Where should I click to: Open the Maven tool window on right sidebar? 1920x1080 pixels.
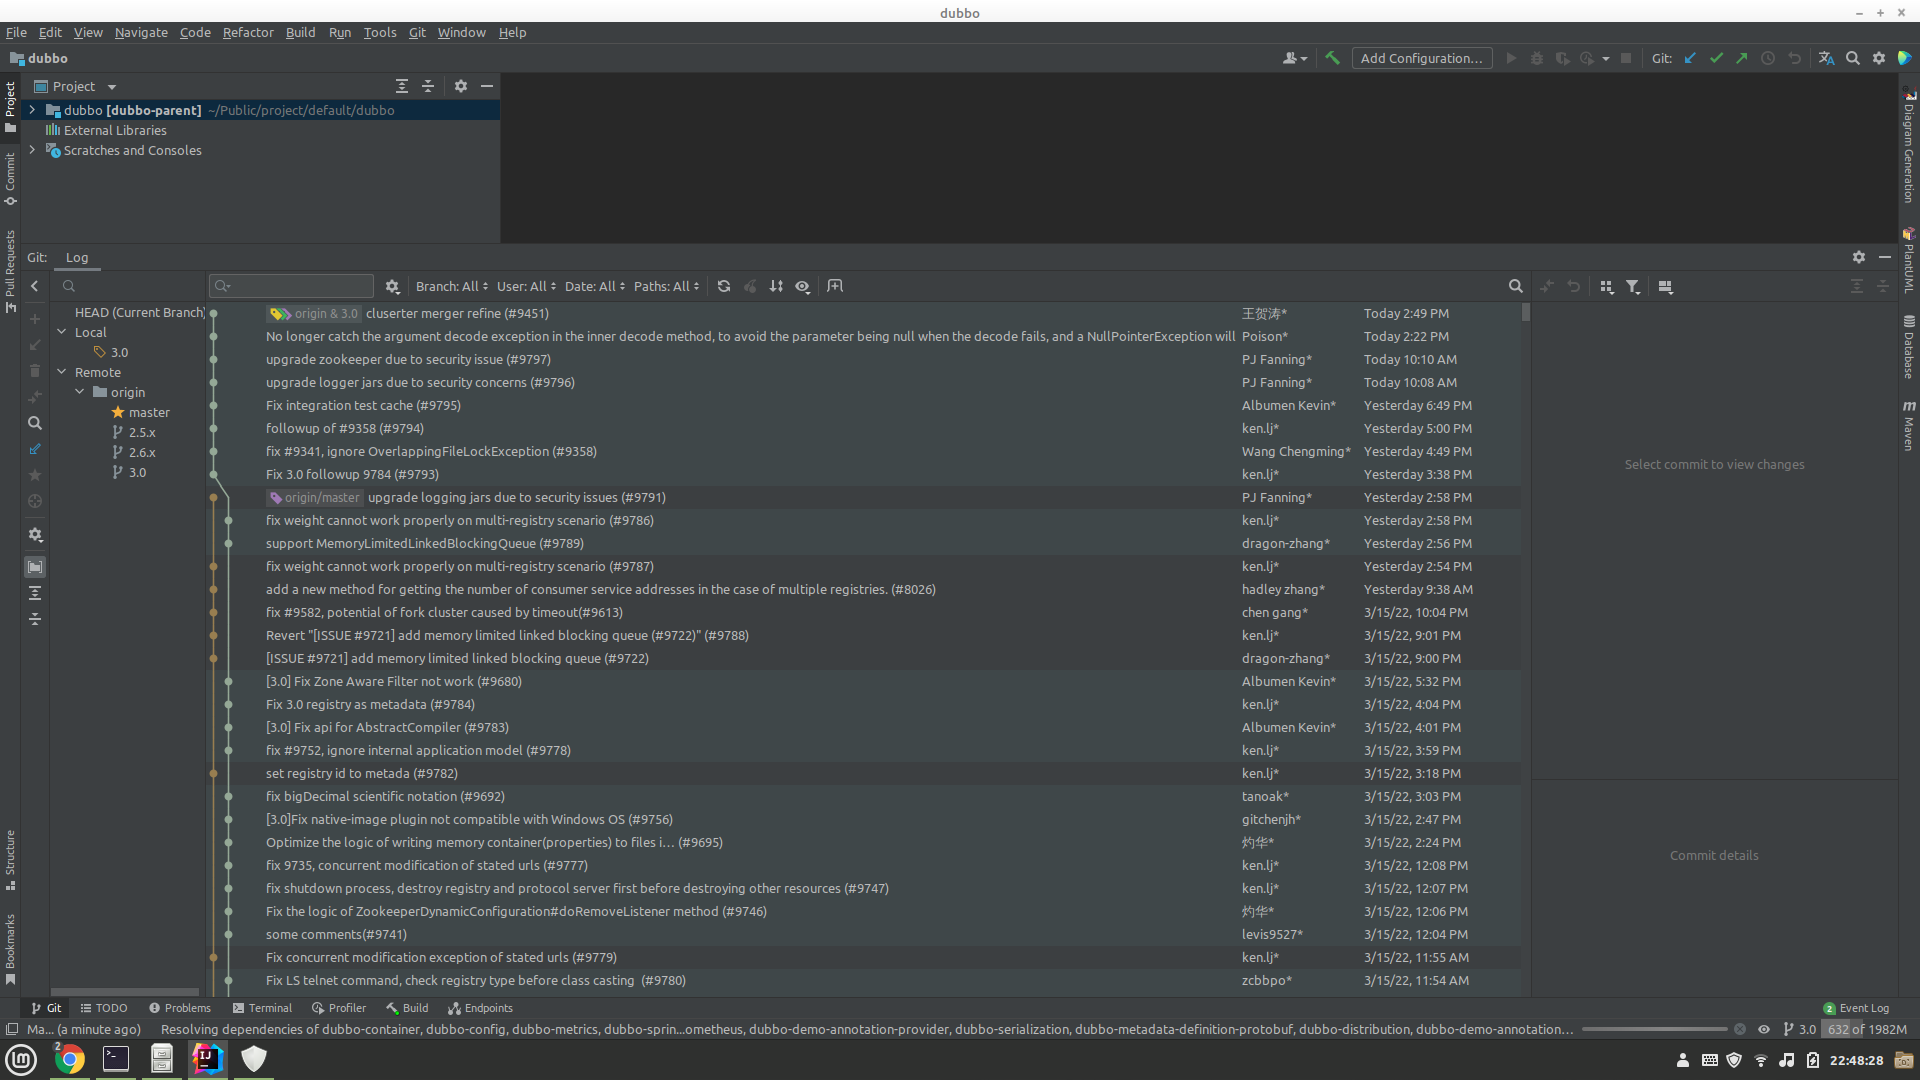pos(1909,424)
